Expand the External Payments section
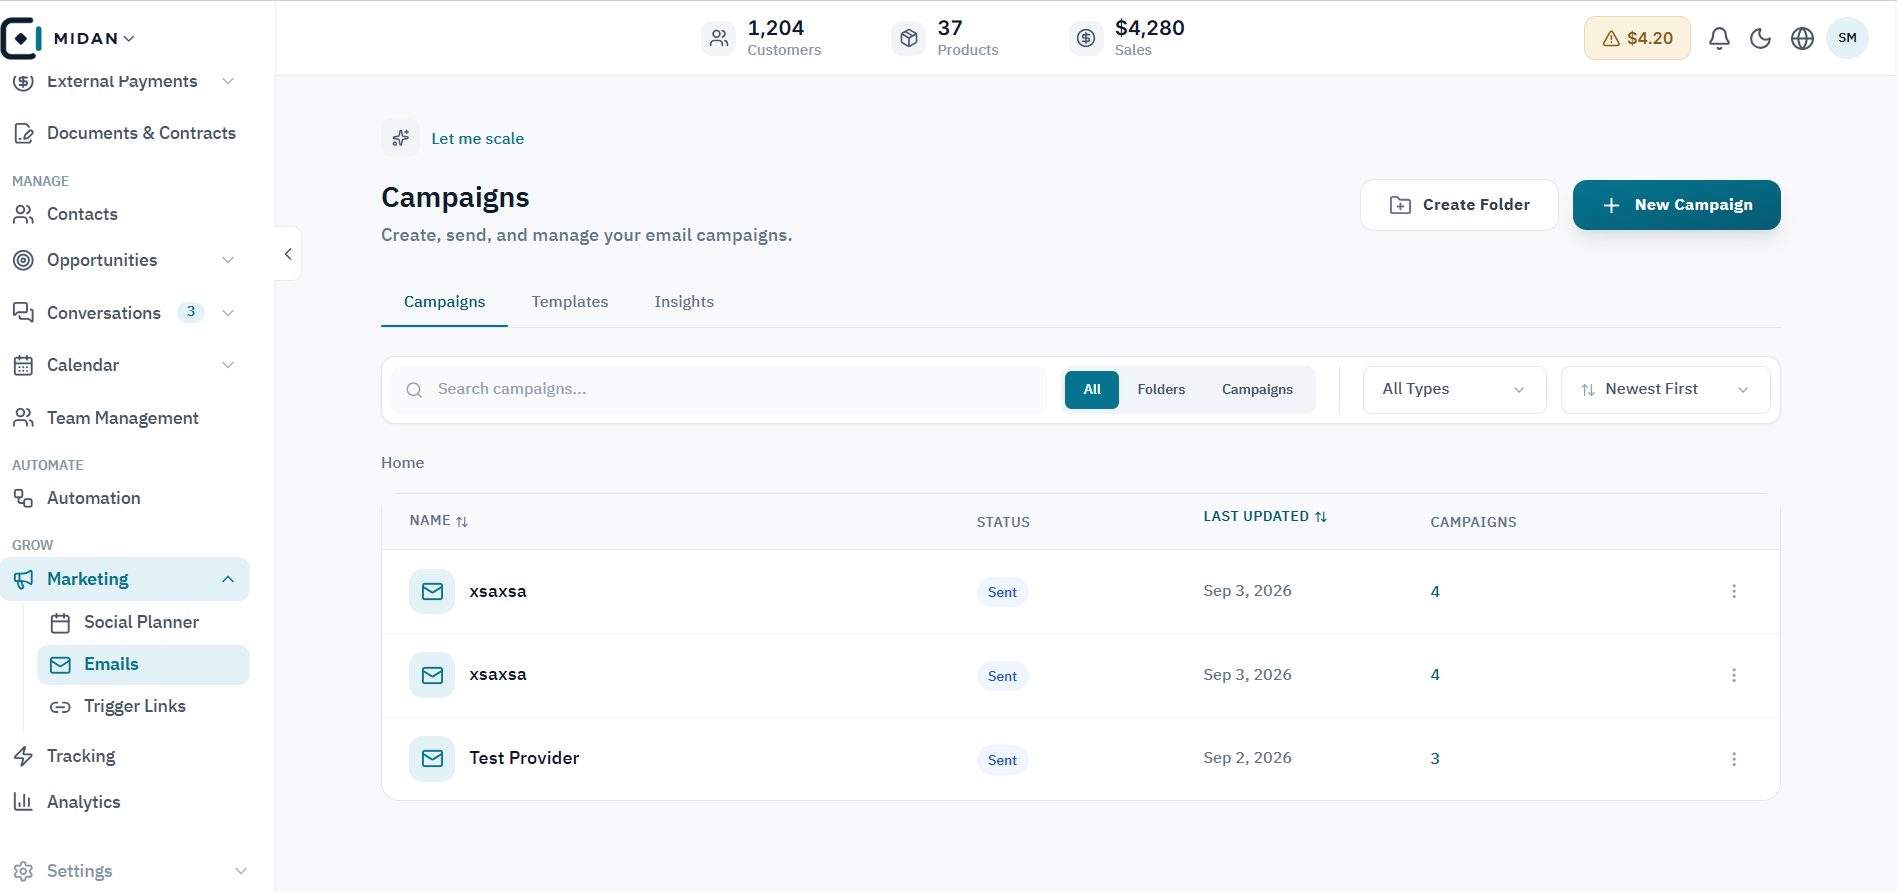 point(228,81)
